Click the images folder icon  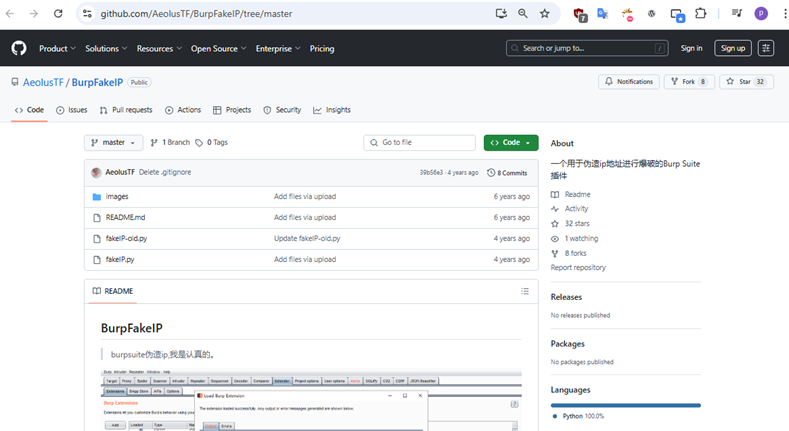coord(97,197)
